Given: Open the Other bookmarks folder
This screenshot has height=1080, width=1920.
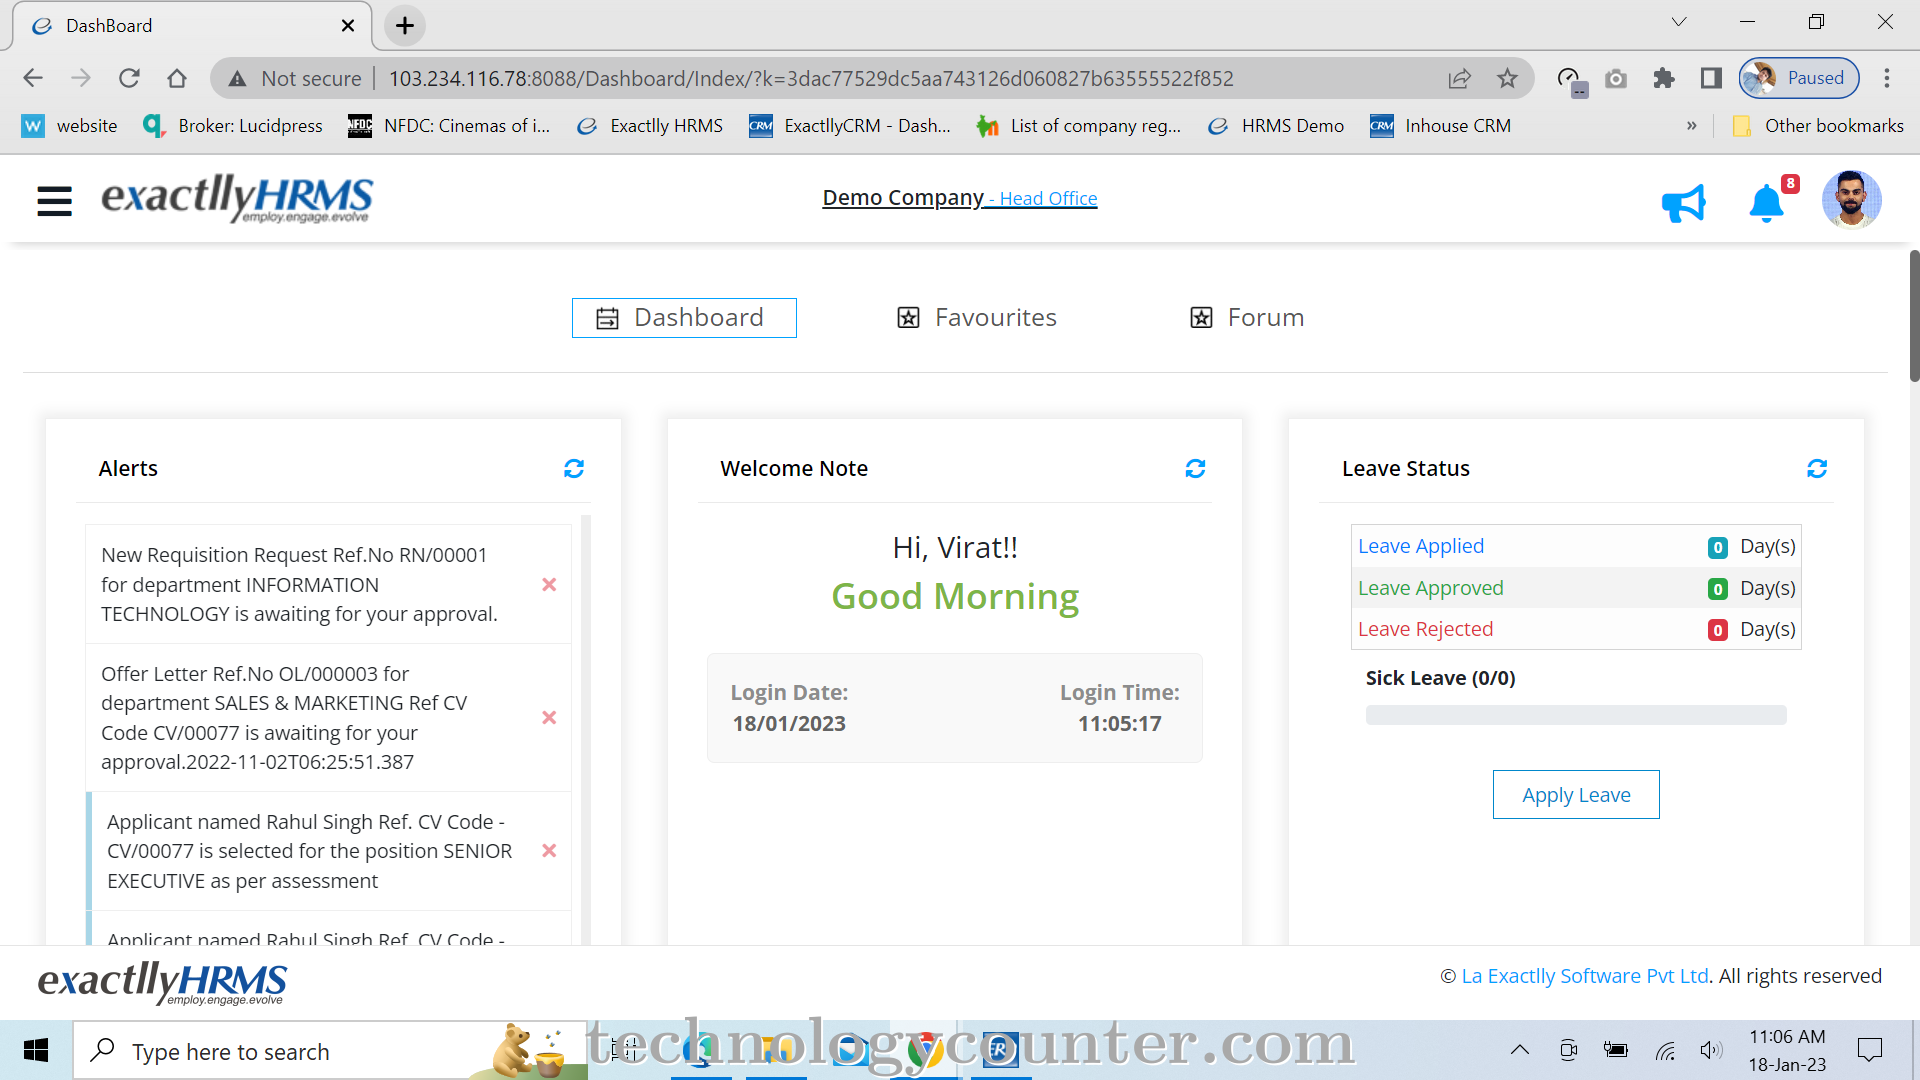Looking at the screenshot, I should 1818,126.
